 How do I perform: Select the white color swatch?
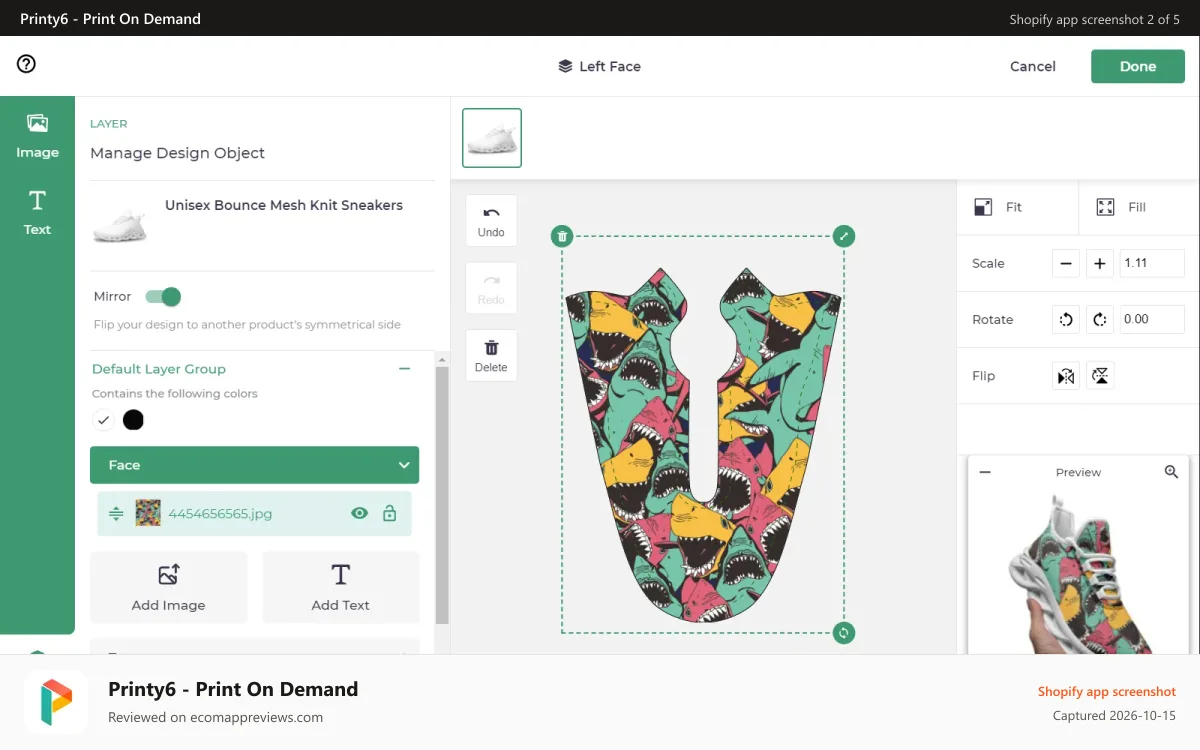(103, 420)
